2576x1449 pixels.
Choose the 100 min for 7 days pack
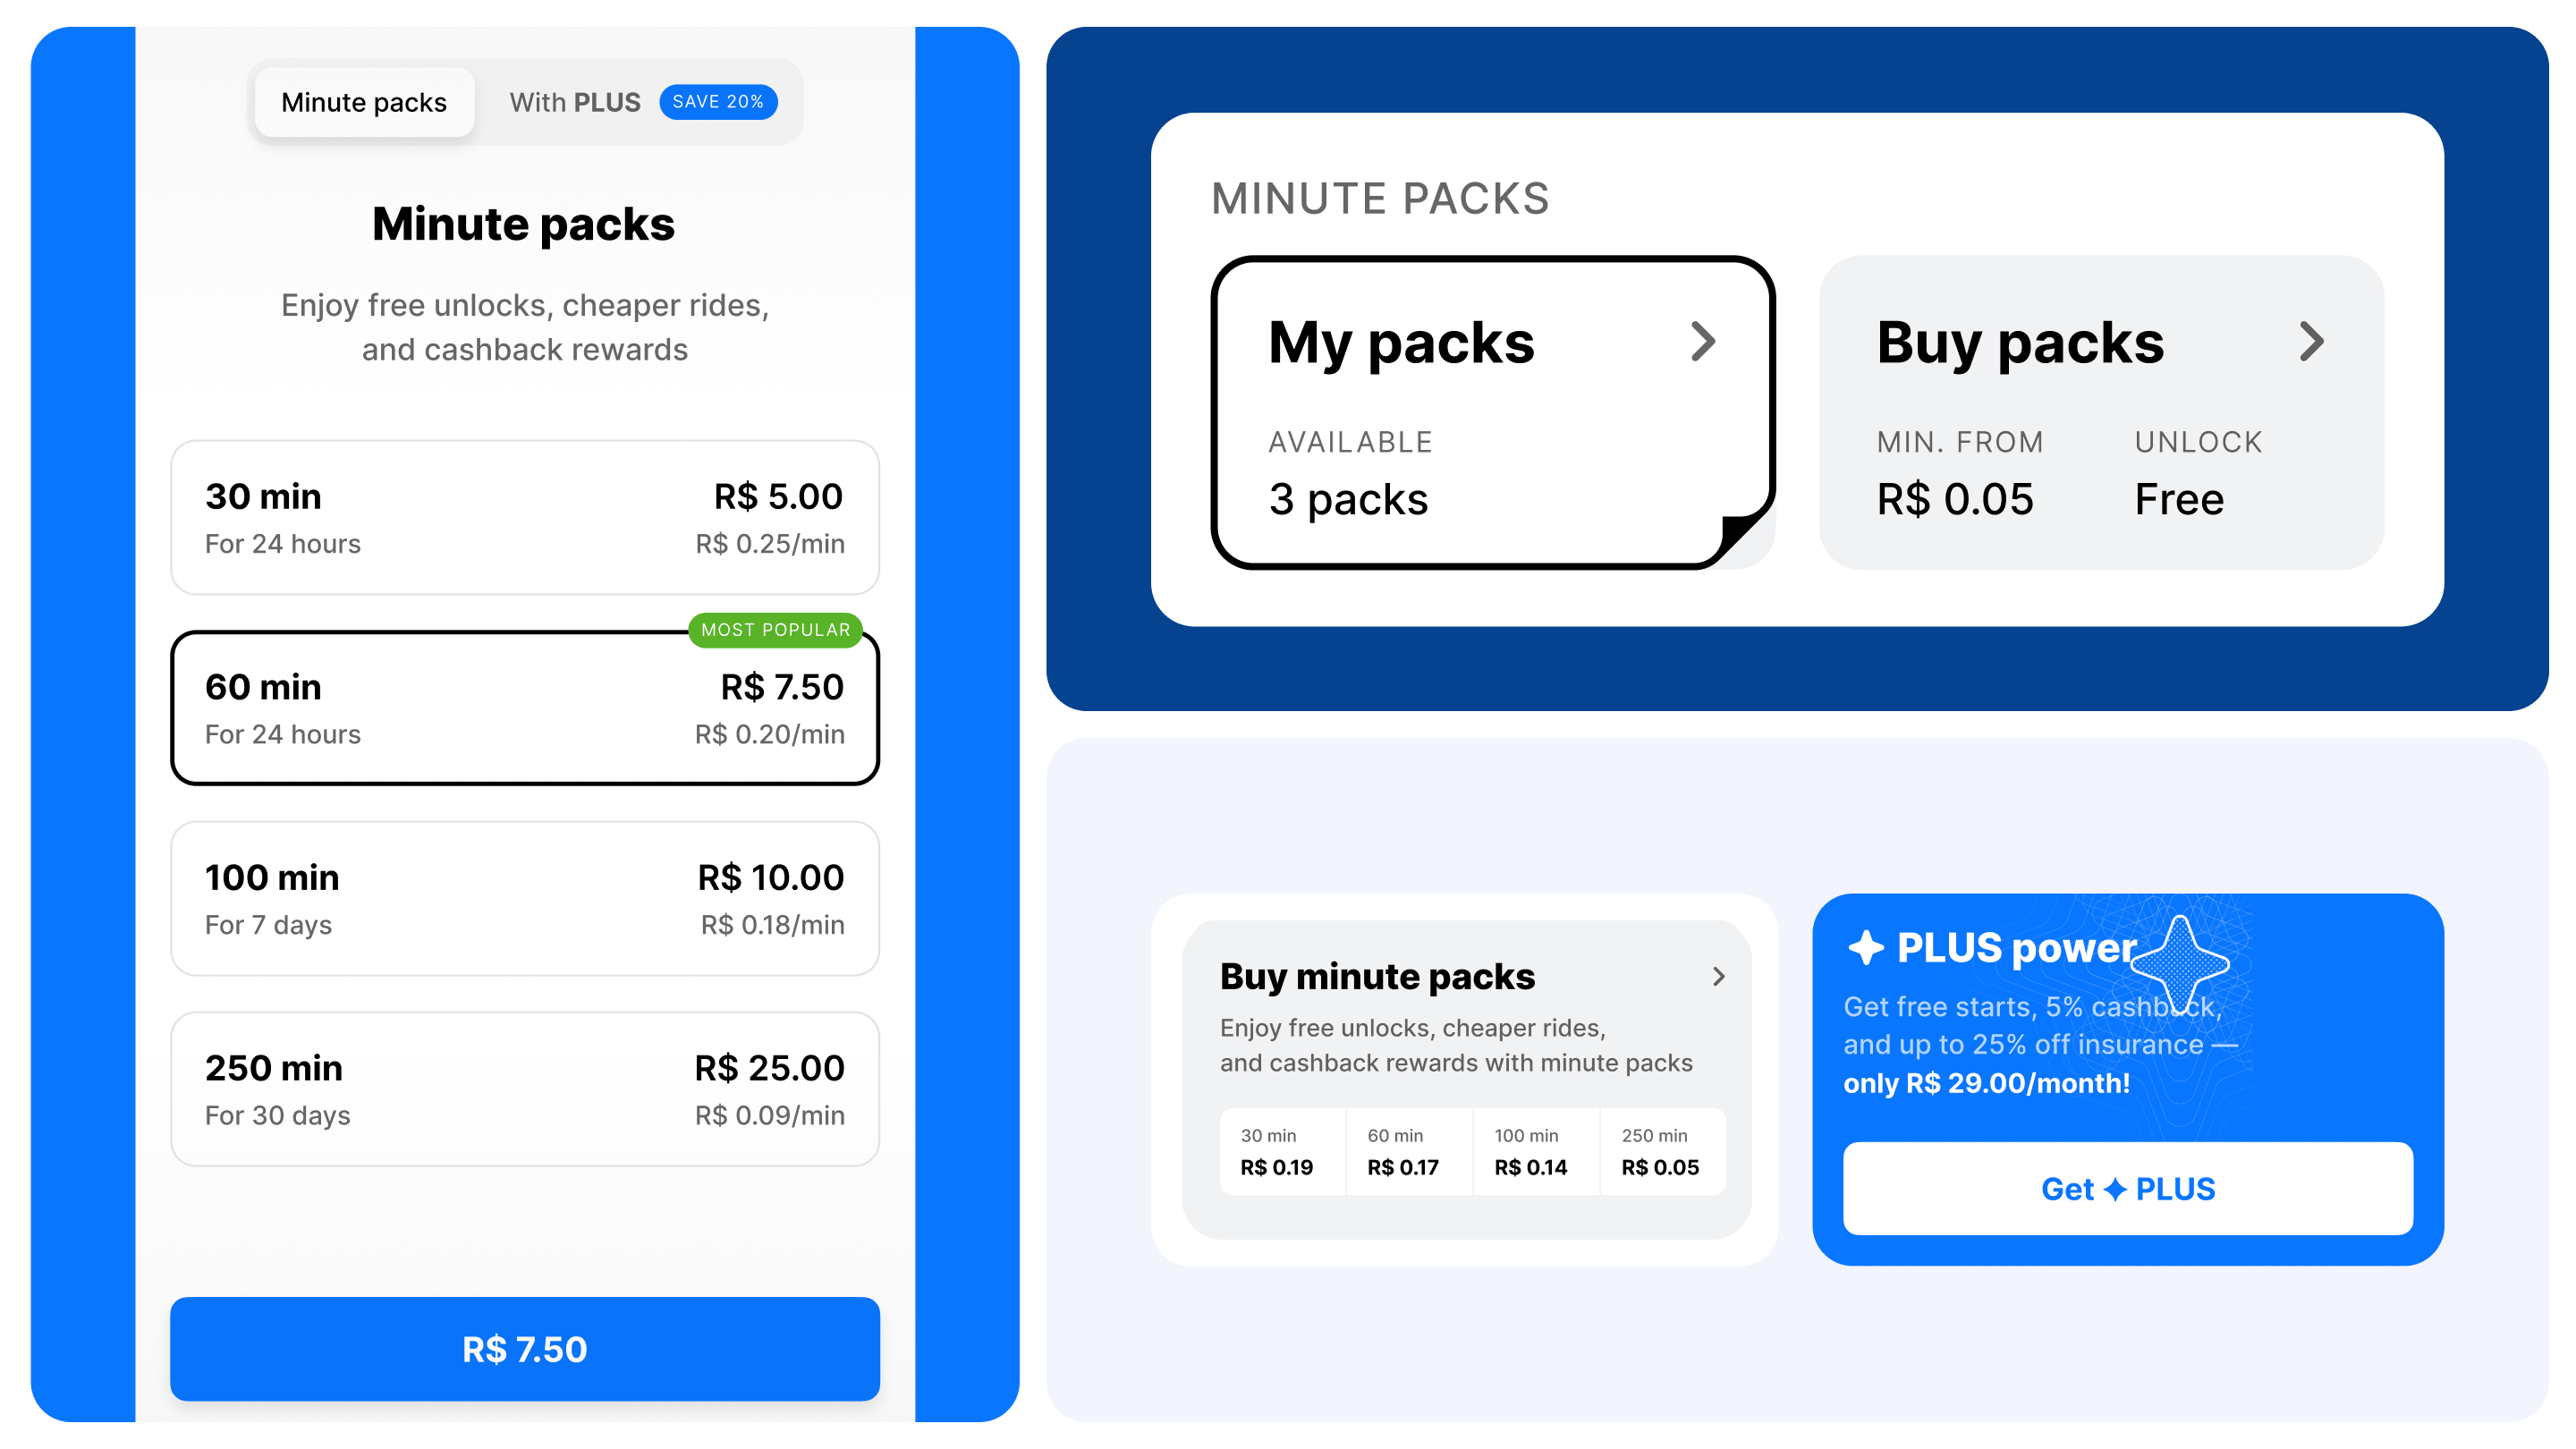(x=525, y=899)
